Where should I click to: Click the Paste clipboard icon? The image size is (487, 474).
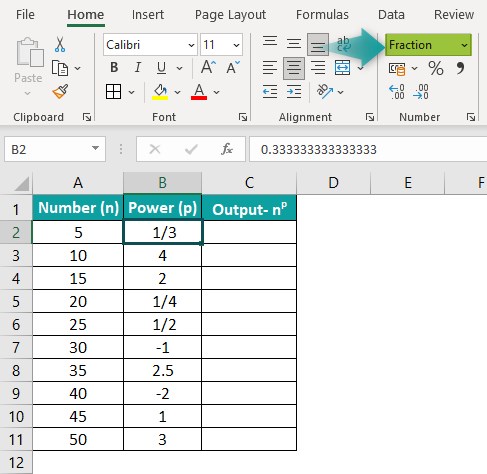tap(30, 52)
